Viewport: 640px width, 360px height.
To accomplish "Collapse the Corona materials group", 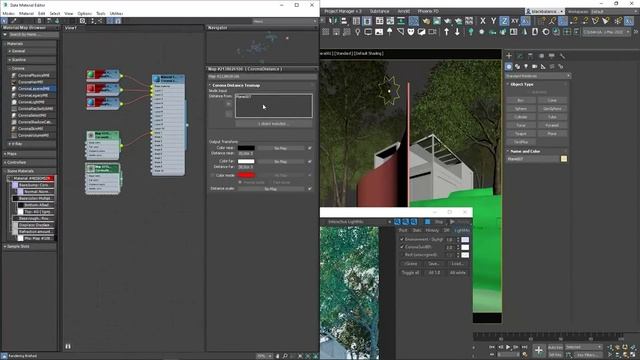I will pyautogui.click(x=10, y=69).
